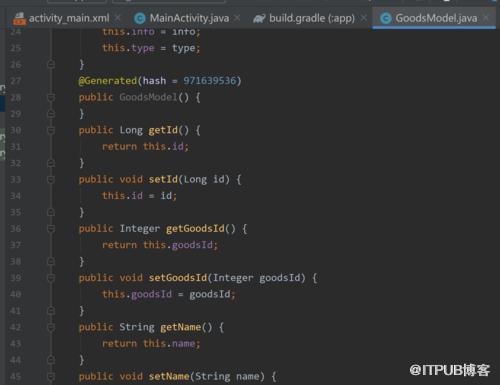The width and height of the screenshot is (500, 385).
Task: Close the build.gradle (:app) tab
Action: click(x=364, y=18)
